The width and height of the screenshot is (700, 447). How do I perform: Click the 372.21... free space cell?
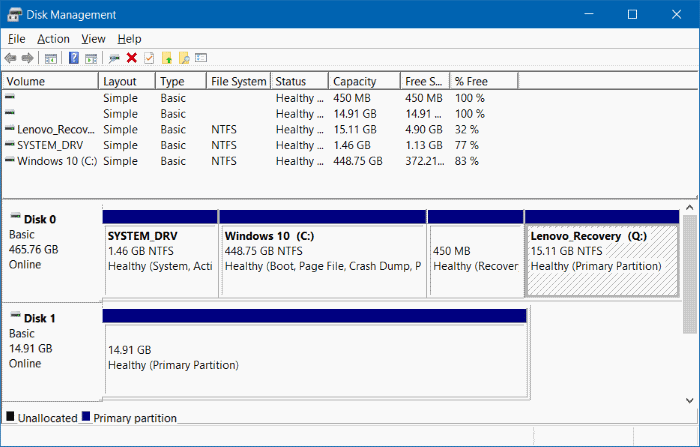click(425, 161)
